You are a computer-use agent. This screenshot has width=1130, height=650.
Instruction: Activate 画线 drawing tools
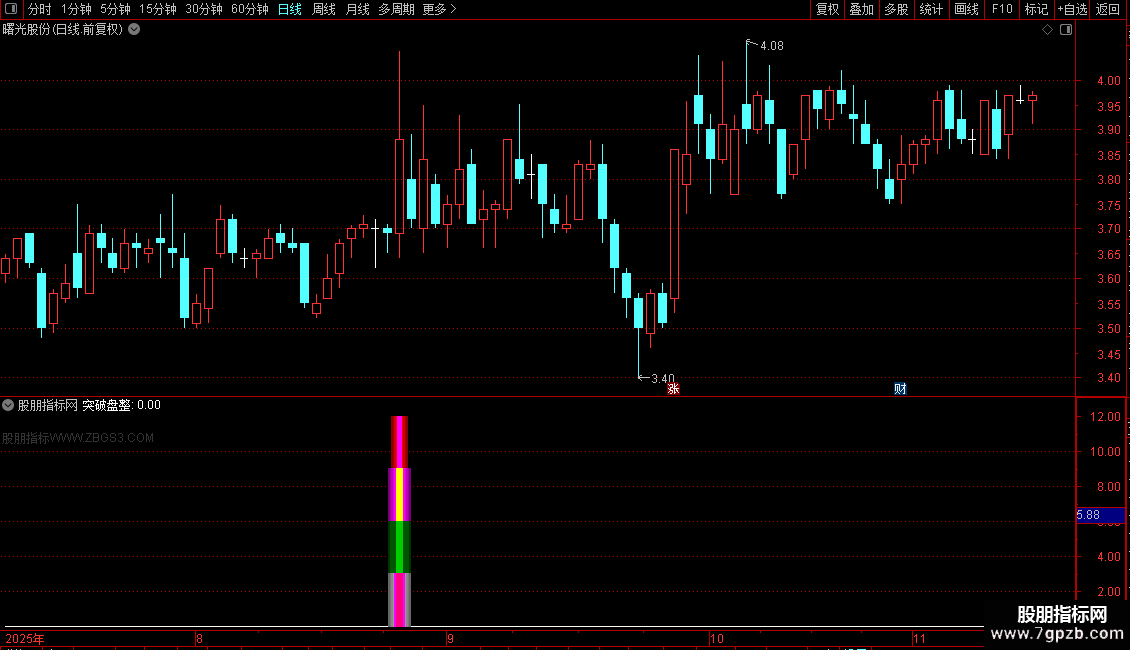click(966, 9)
